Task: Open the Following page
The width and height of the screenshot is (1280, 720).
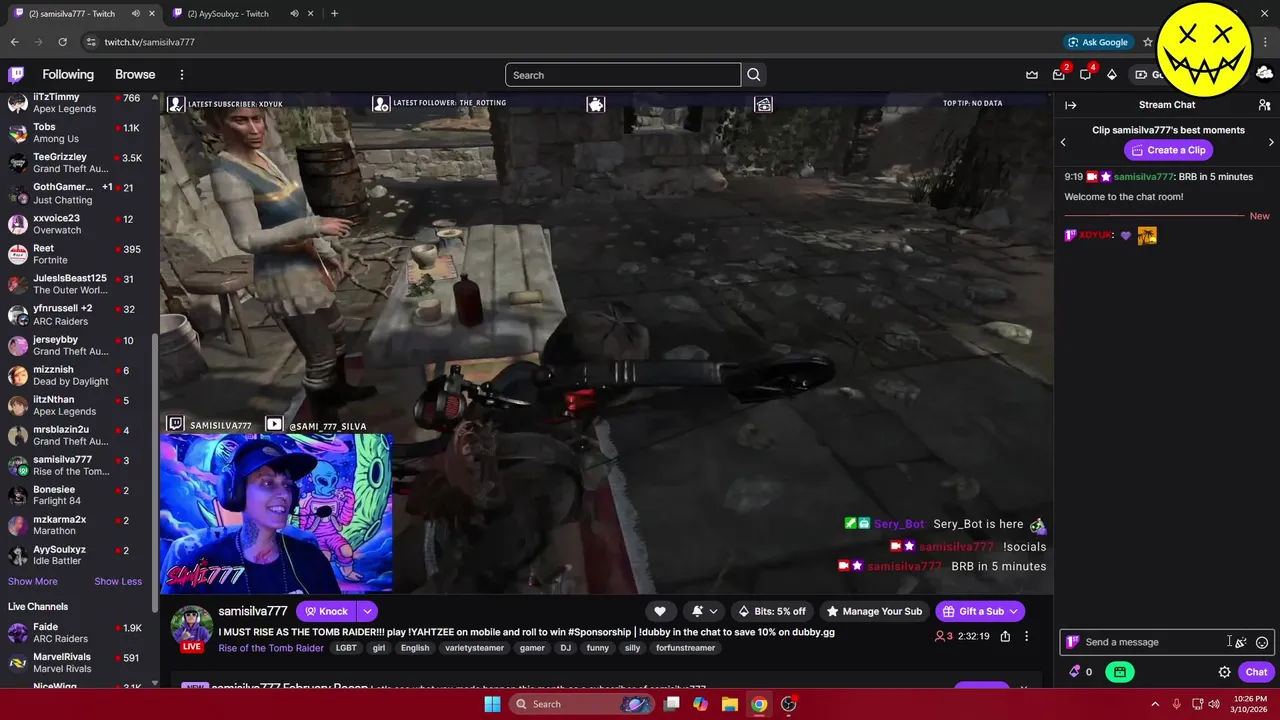Action: pyautogui.click(x=68, y=75)
